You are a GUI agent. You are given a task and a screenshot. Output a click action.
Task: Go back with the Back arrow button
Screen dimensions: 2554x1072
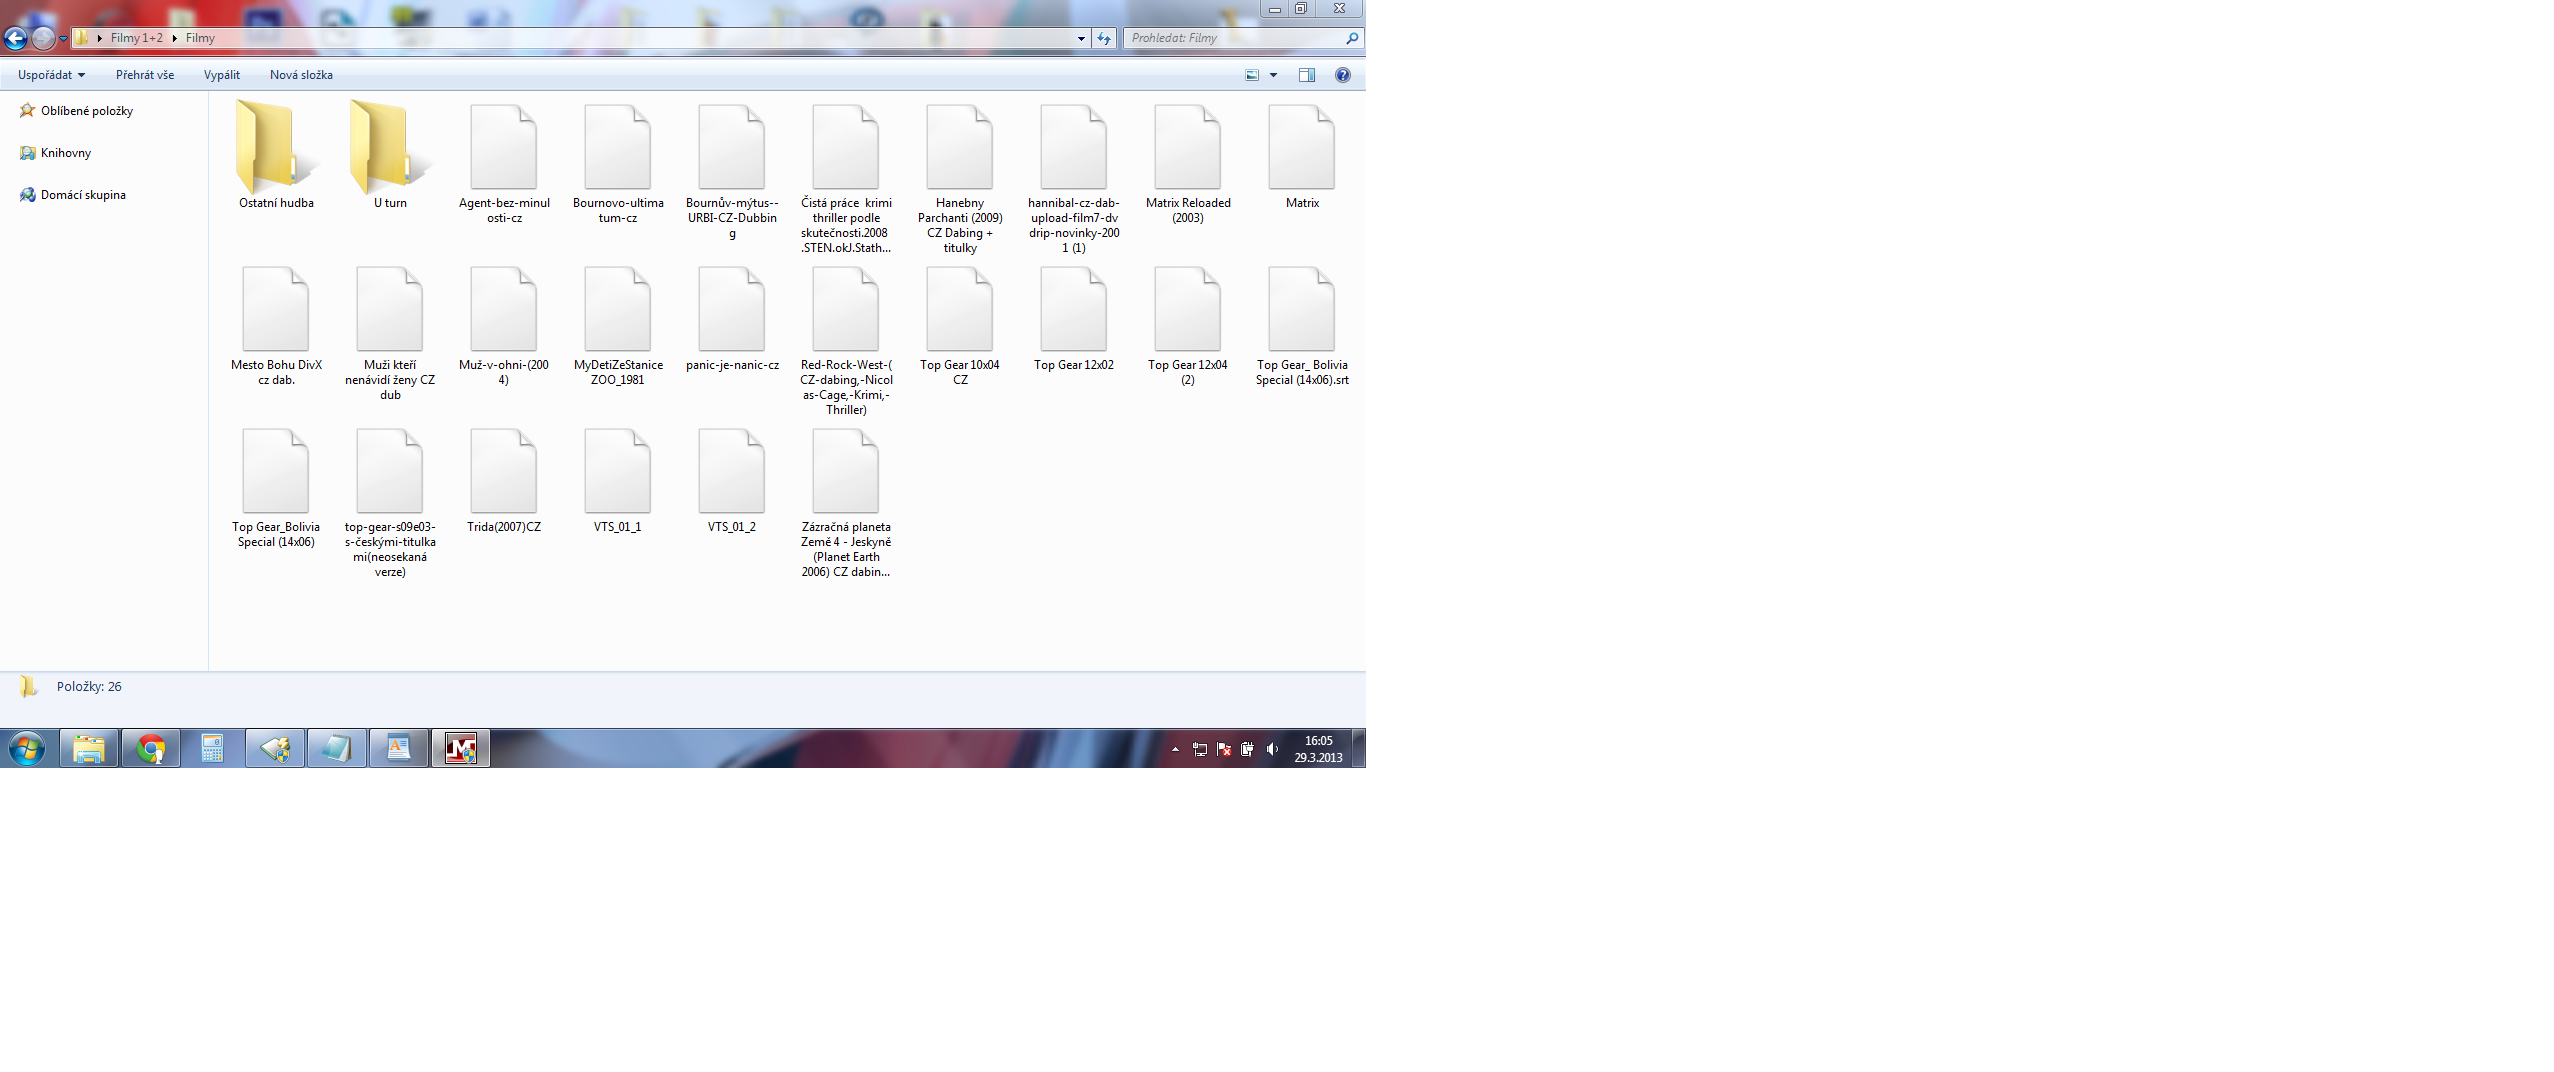click(15, 38)
